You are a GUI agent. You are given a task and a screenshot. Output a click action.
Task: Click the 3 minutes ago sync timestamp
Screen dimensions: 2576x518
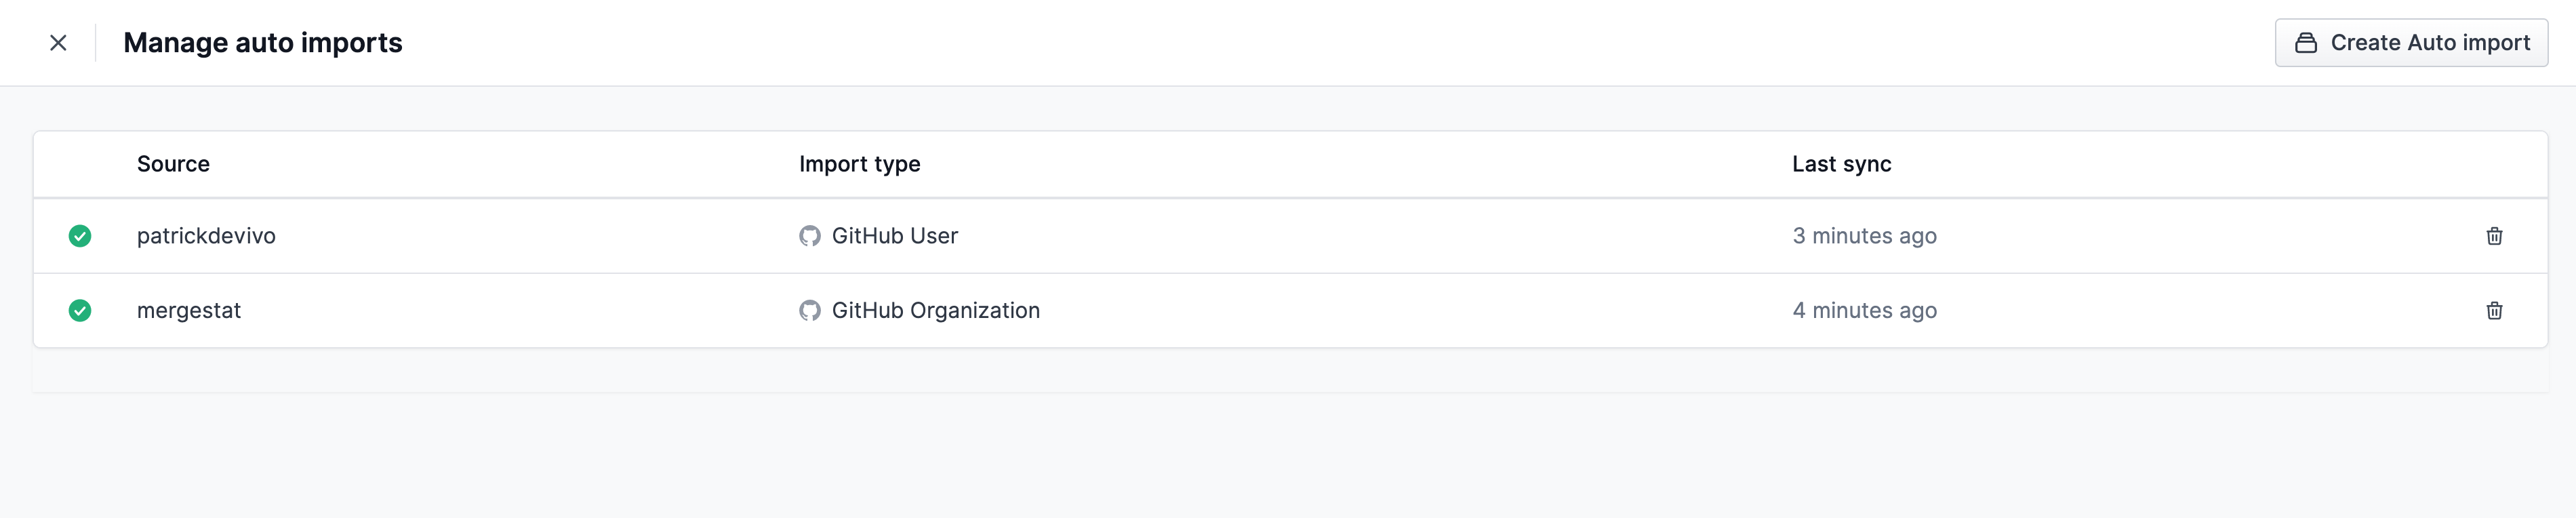(1864, 236)
